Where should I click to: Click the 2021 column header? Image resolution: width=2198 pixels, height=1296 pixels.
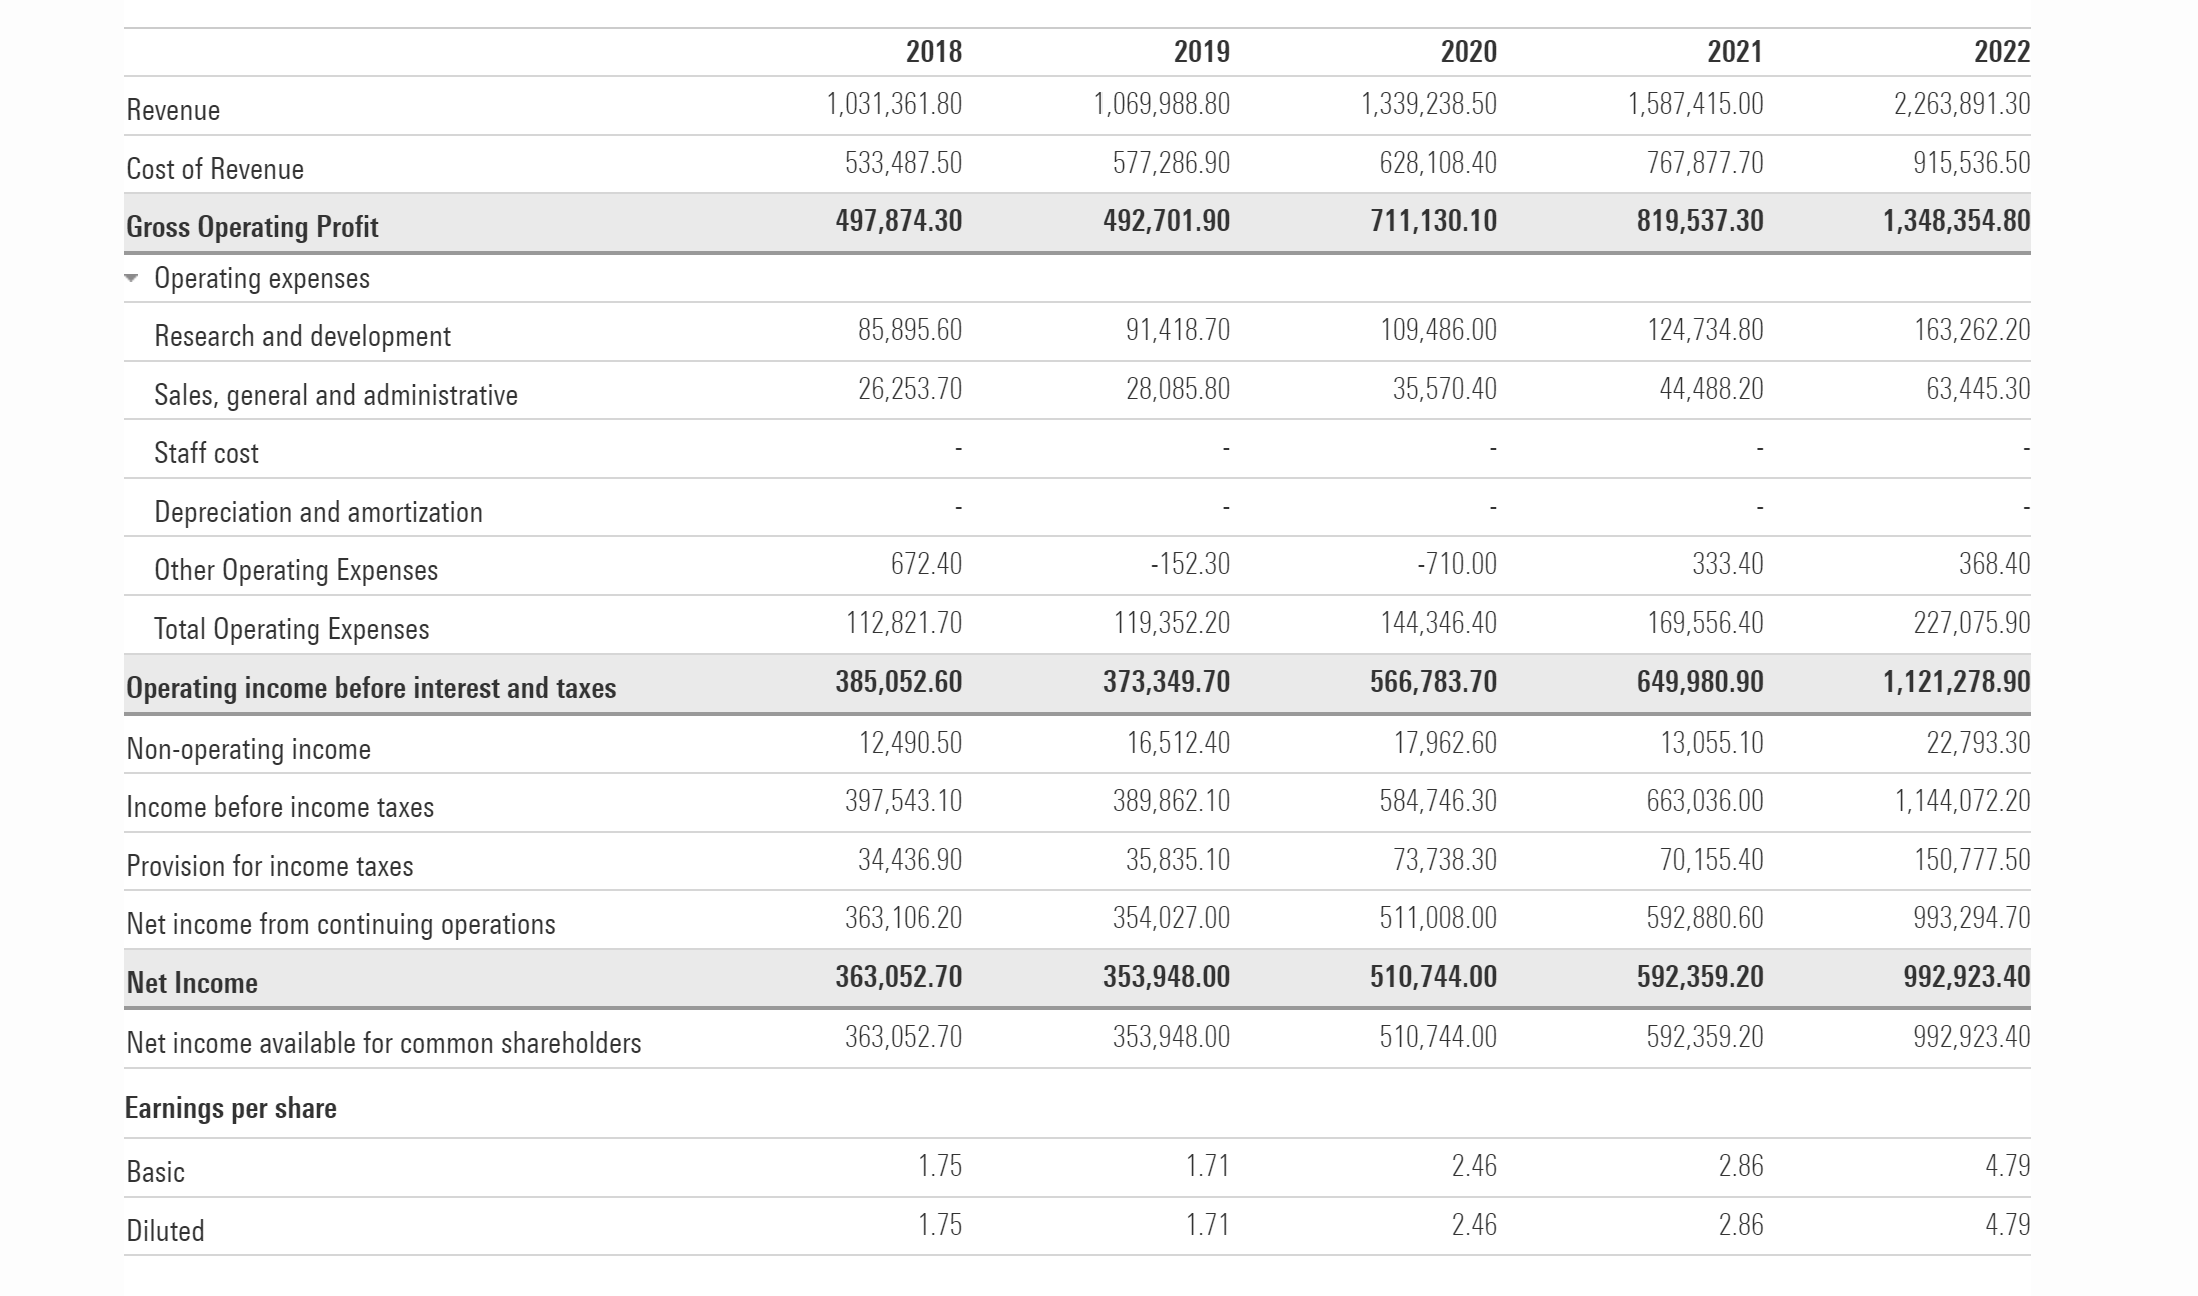1734,51
